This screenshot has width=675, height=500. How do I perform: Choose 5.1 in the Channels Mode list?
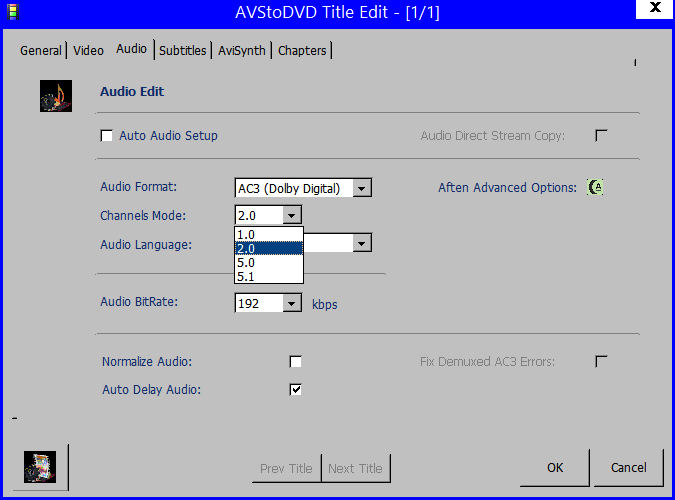[x=246, y=276]
